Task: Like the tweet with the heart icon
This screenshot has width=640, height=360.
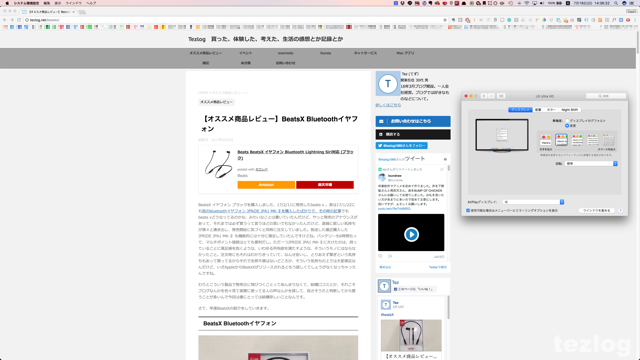Action: pos(380,256)
